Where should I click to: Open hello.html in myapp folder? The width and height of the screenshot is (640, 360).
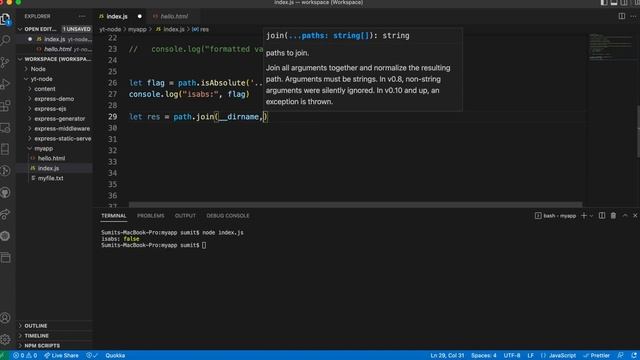pyautogui.click(x=55, y=158)
